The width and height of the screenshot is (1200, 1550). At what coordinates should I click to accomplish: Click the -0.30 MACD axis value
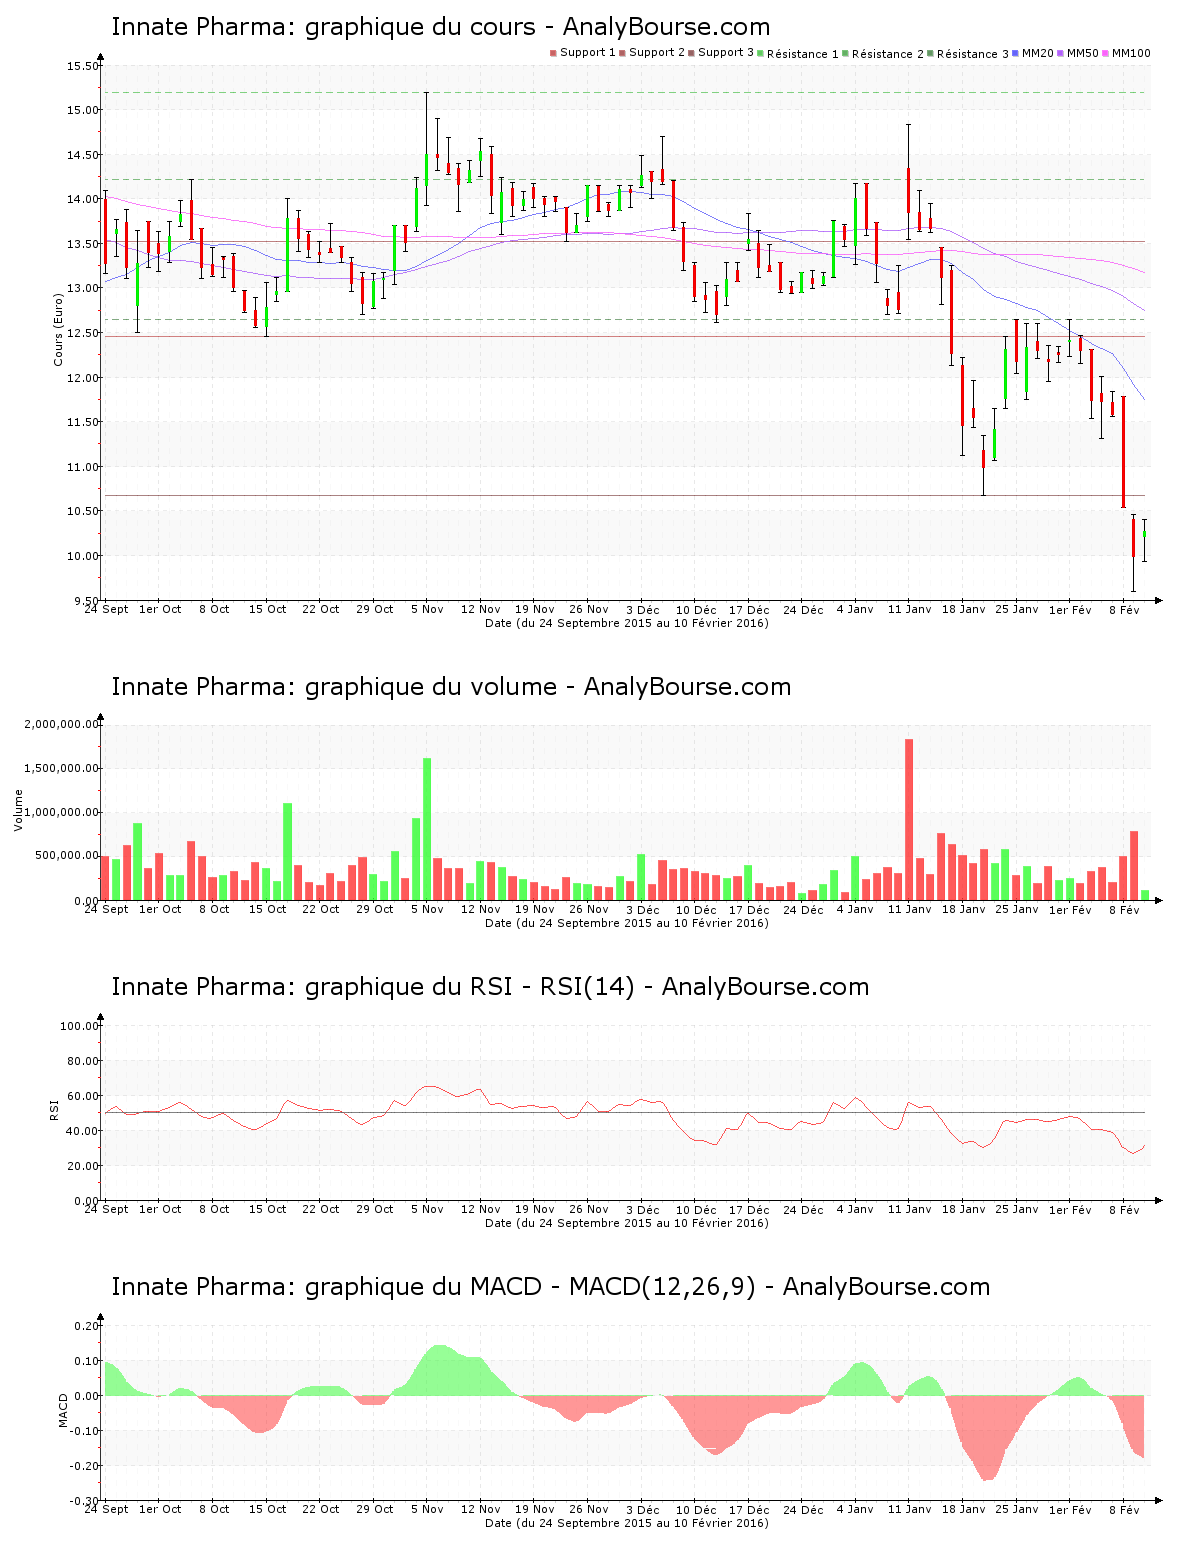coord(85,1501)
